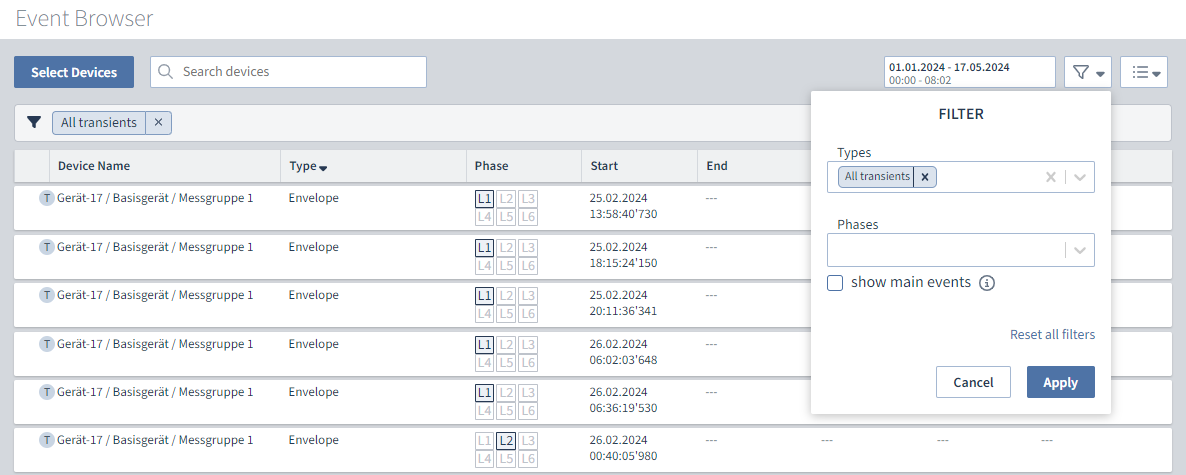This screenshot has height=475, width=1186.
Task: Click the T badge of the first event row
Action: tap(46, 198)
